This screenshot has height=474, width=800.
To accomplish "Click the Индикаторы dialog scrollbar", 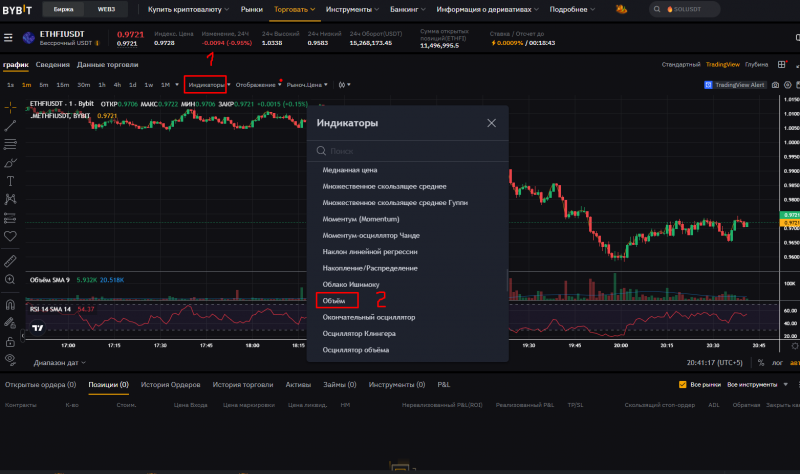I will (507, 280).
